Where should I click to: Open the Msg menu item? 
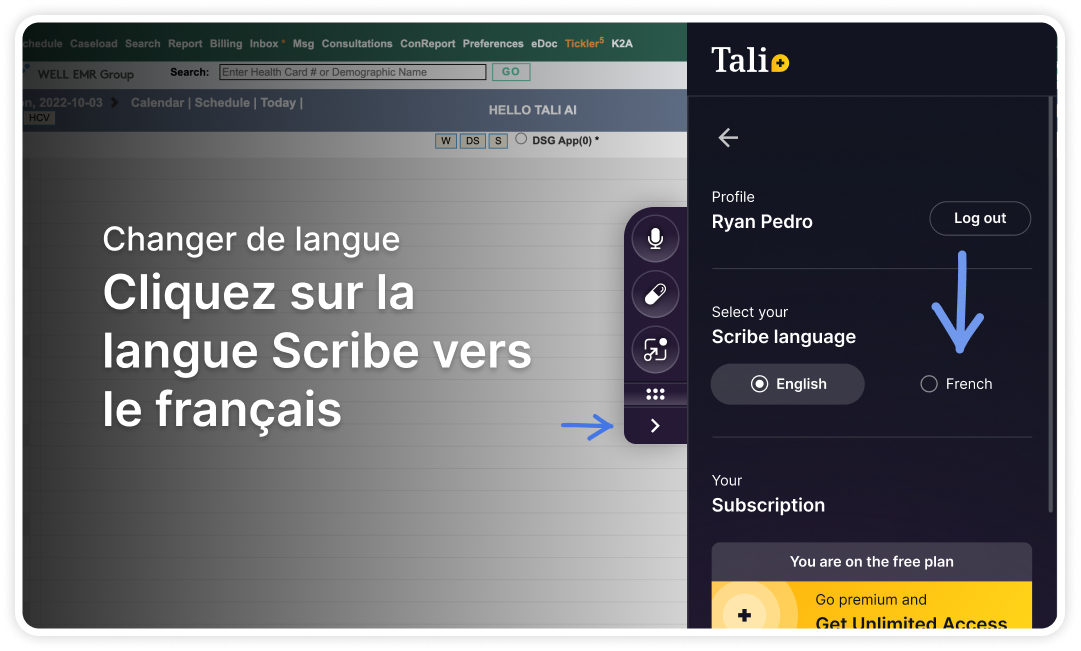pyautogui.click(x=303, y=43)
